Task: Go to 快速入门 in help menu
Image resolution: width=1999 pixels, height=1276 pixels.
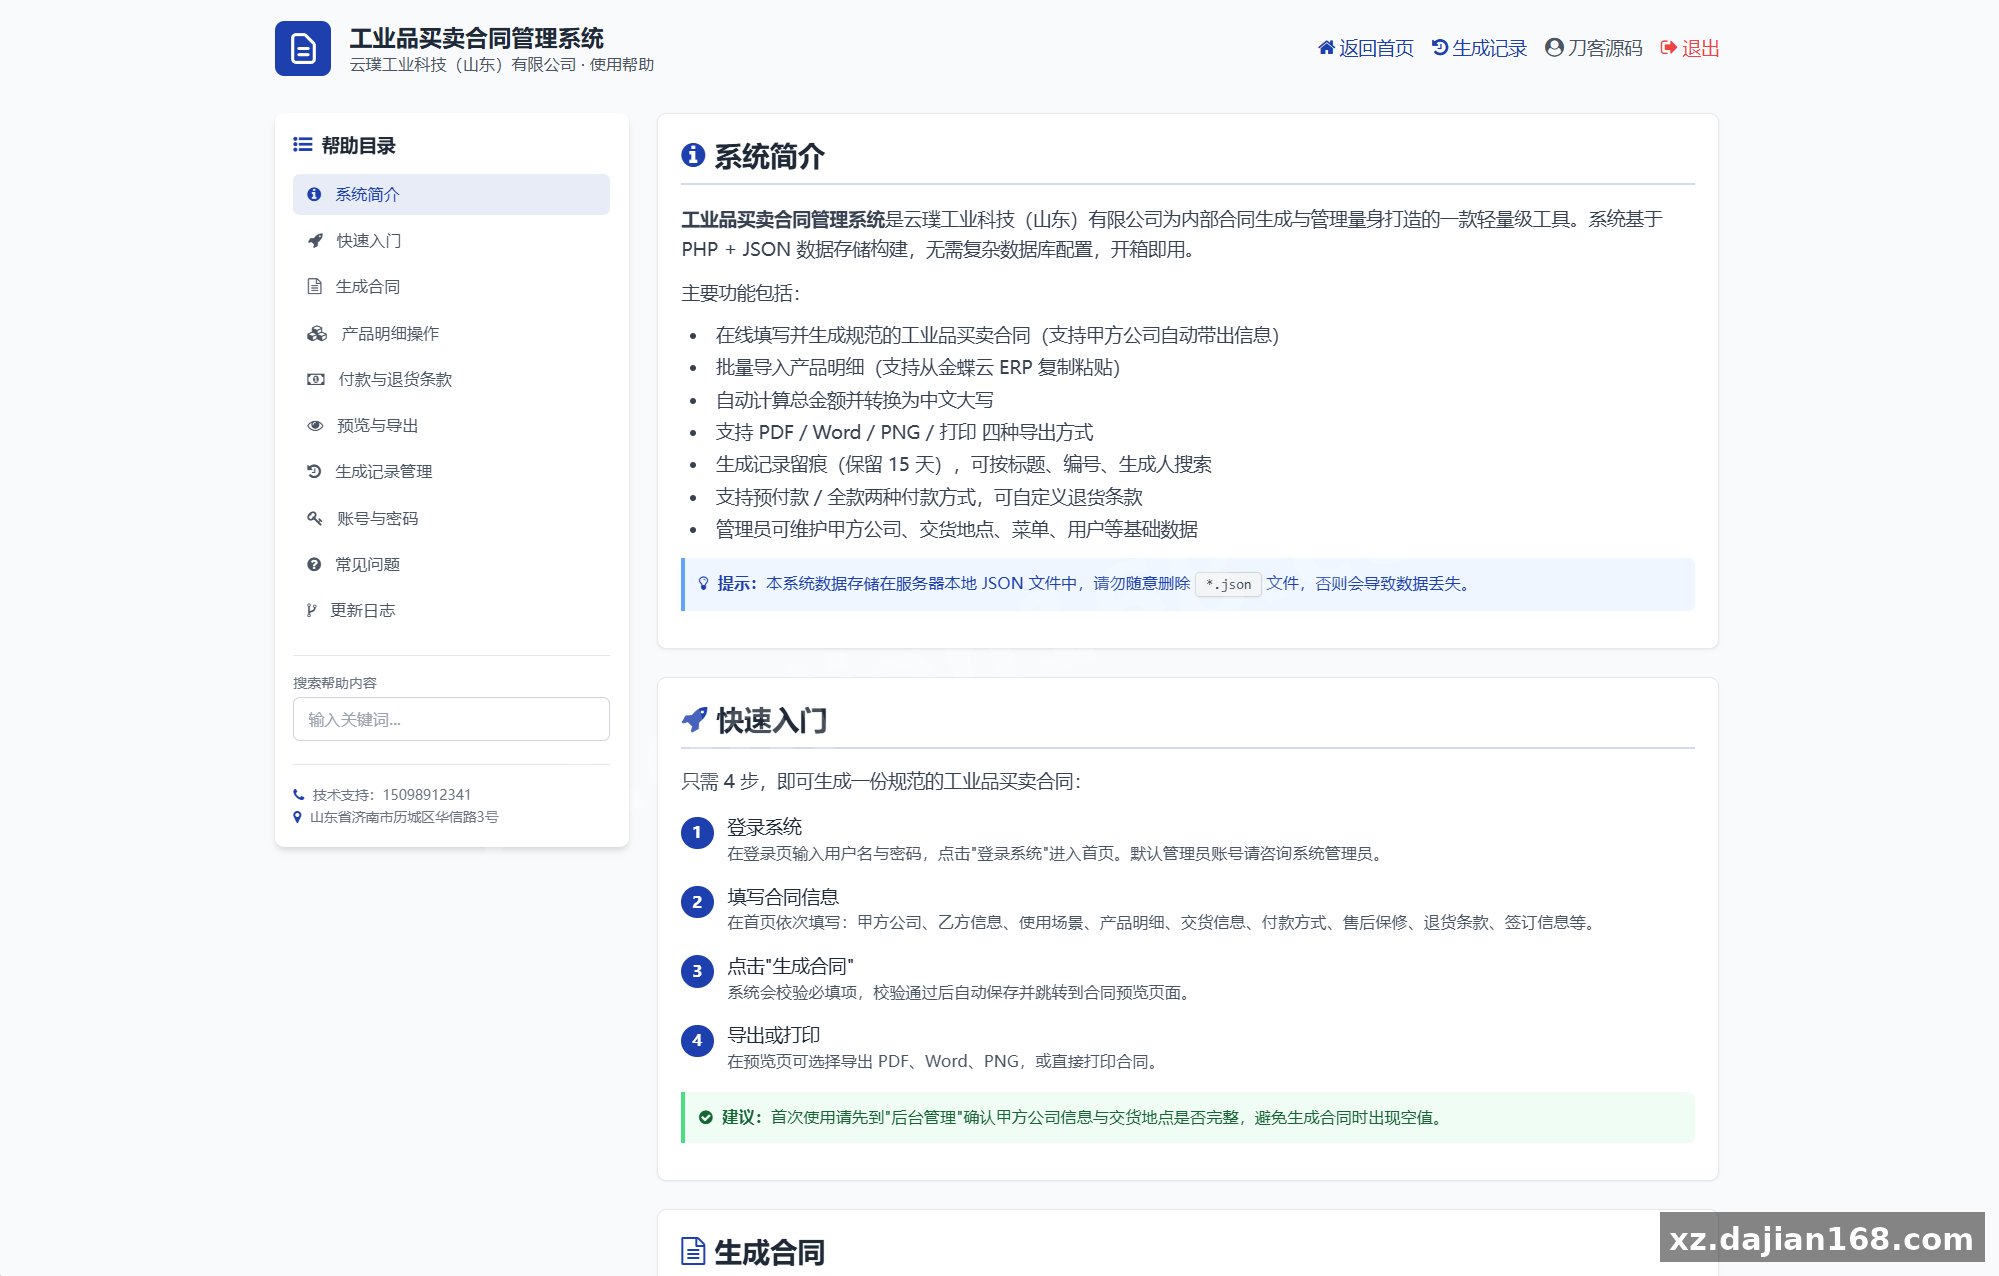Action: [451, 241]
